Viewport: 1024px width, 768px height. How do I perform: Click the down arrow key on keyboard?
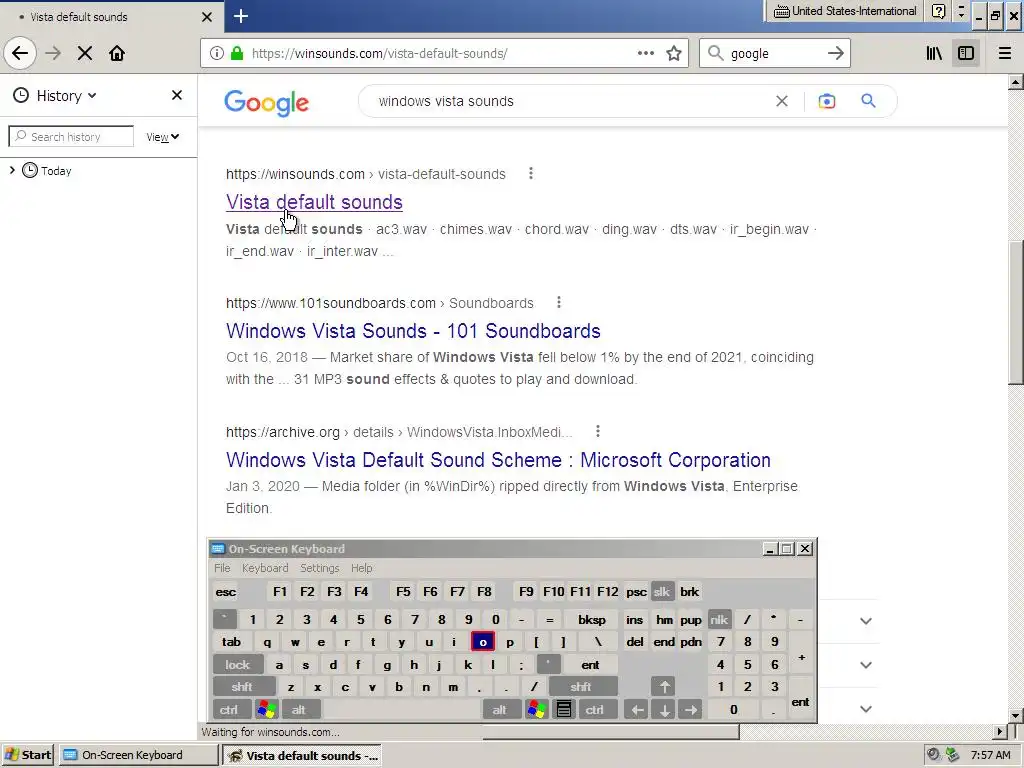click(664, 710)
